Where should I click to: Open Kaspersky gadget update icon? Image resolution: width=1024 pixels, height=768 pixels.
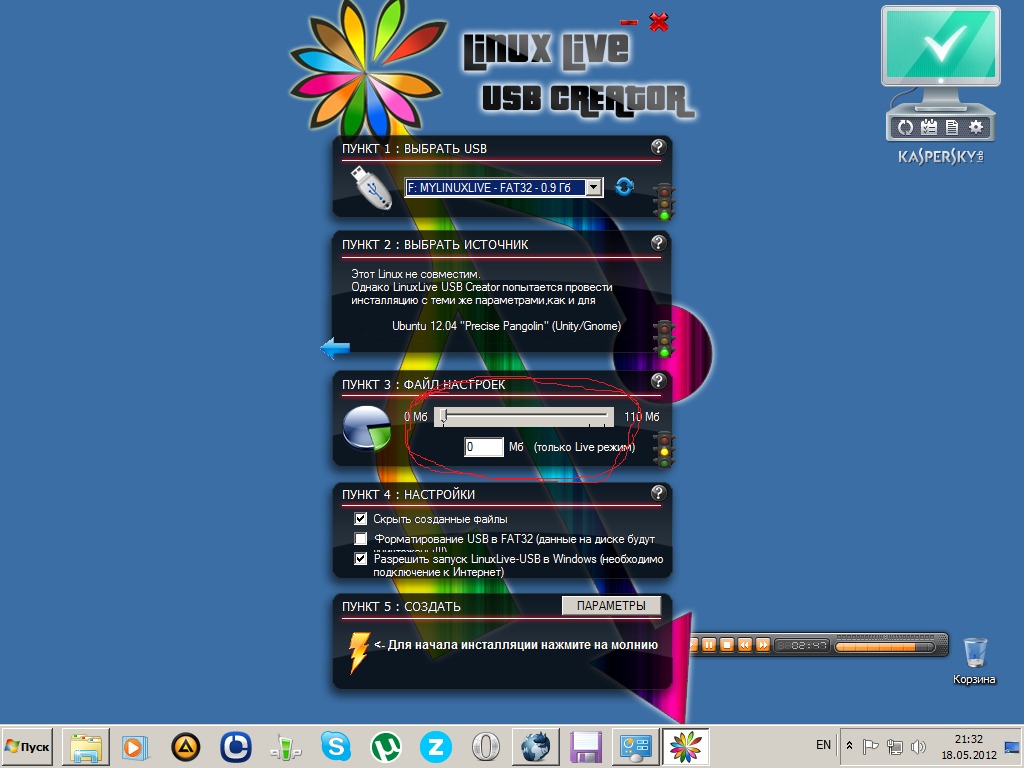(905, 127)
